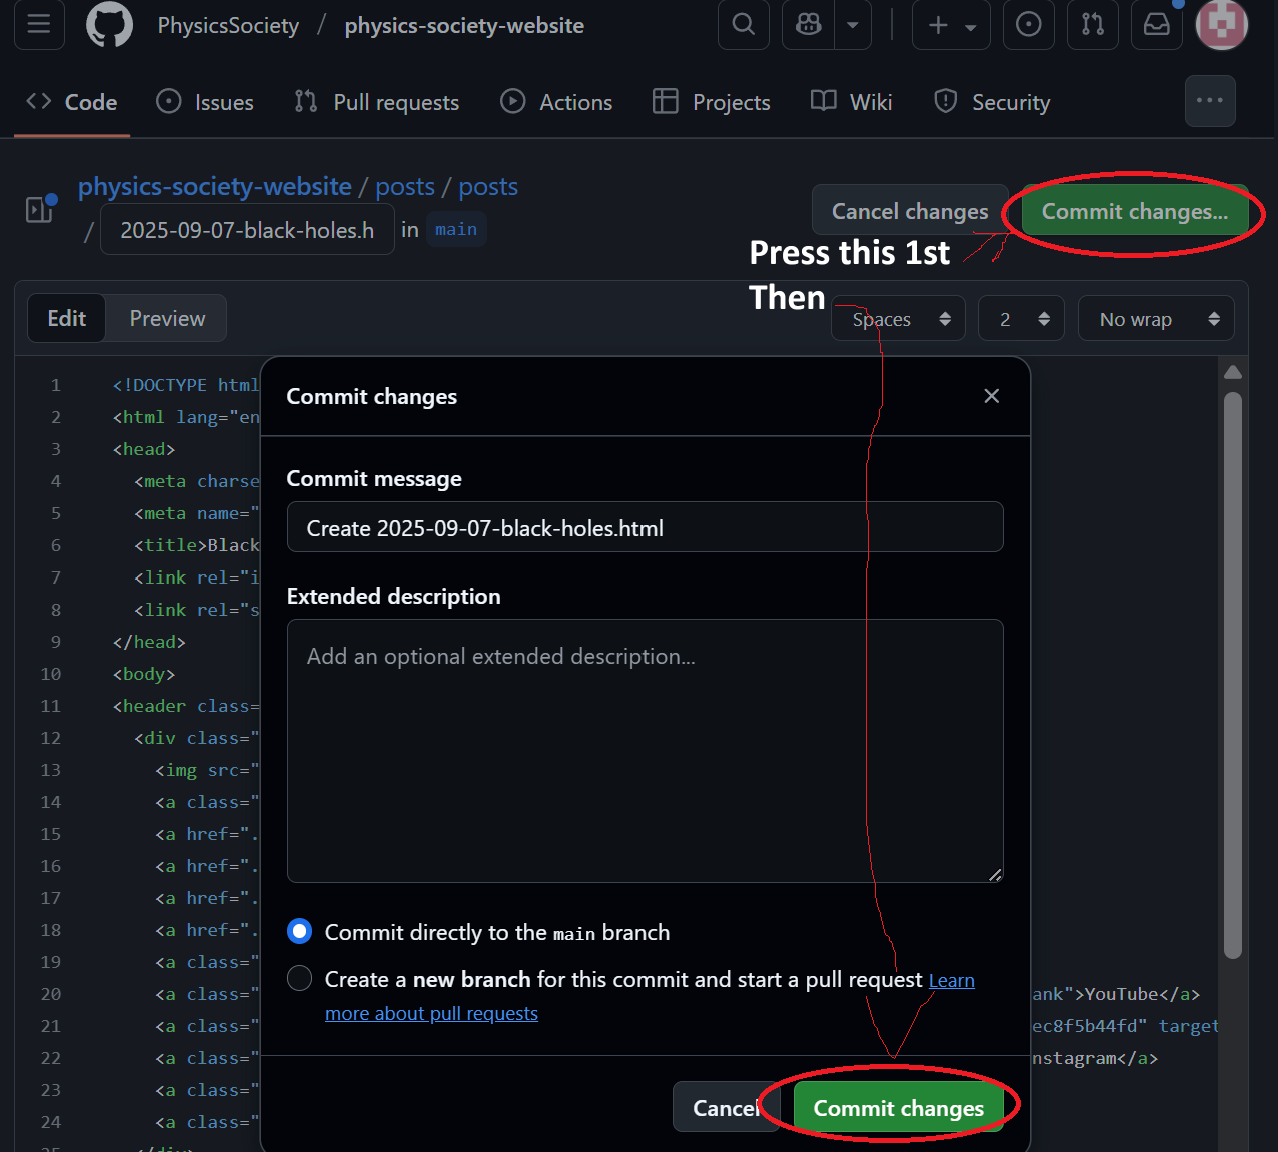The image size is (1278, 1152).
Task: Open the search icon
Action: click(x=743, y=25)
